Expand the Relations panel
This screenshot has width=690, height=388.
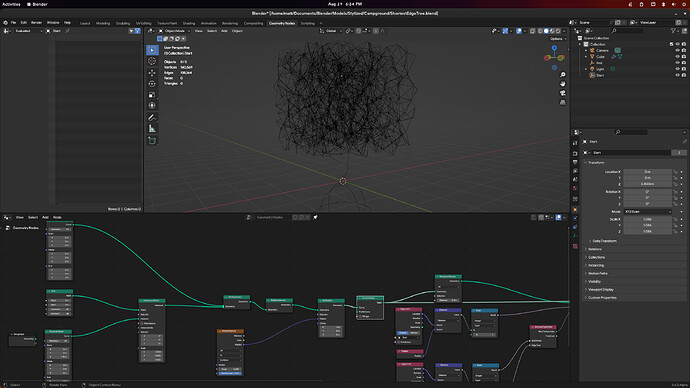[x=595, y=249]
